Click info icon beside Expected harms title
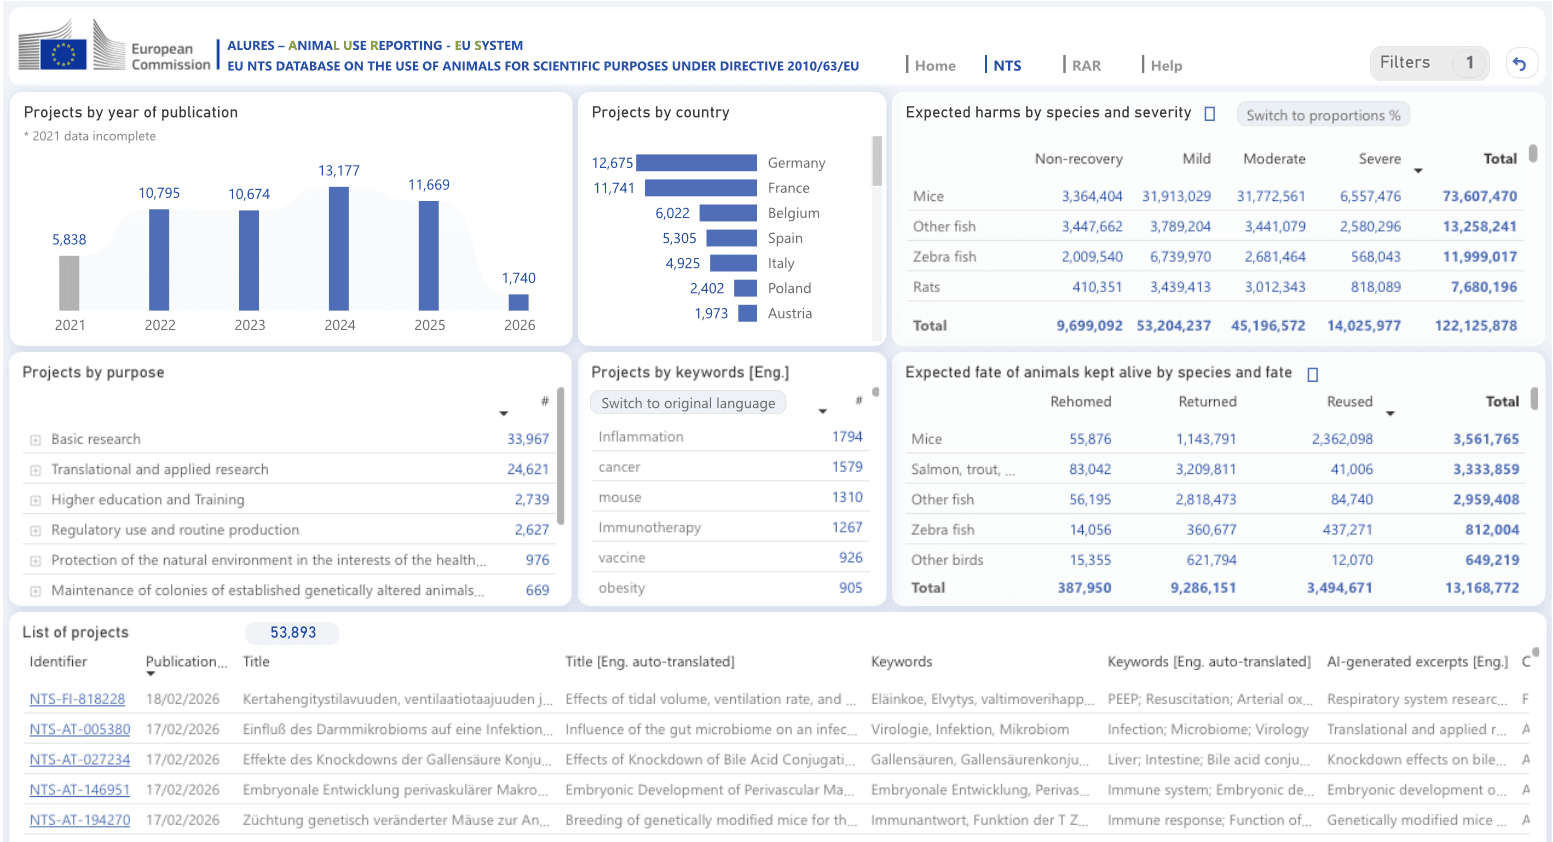The width and height of the screenshot is (1553, 842). tap(1209, 114)
